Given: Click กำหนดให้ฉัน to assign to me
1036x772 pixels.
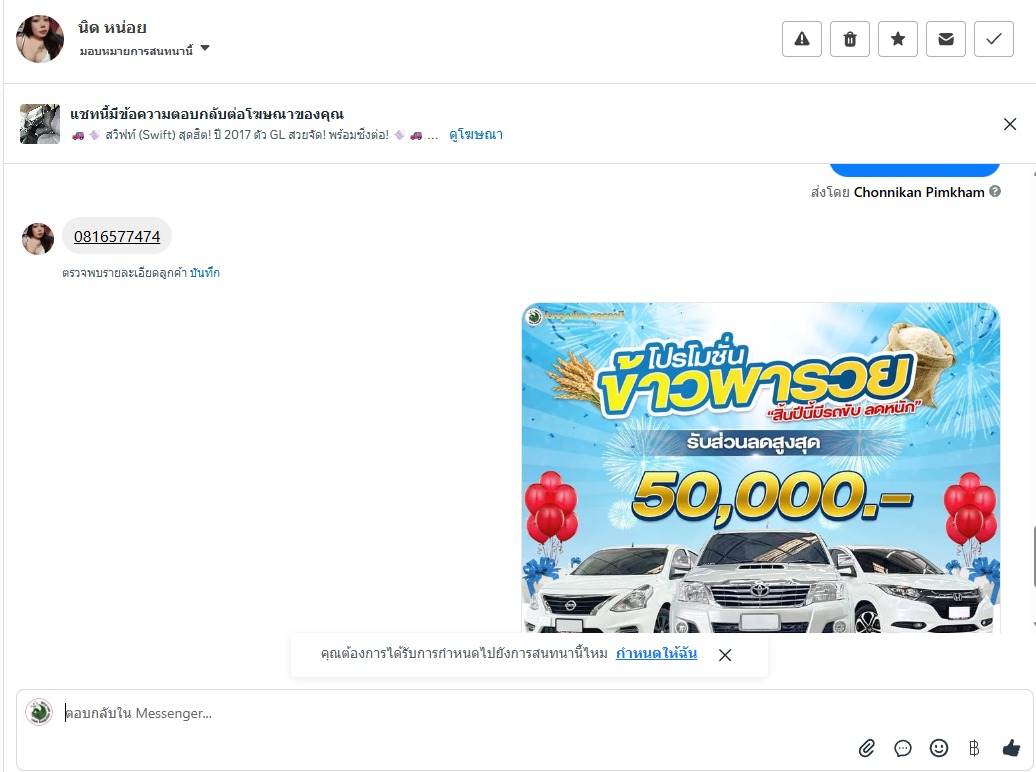Looking at the screenshot, I should 656,653.
